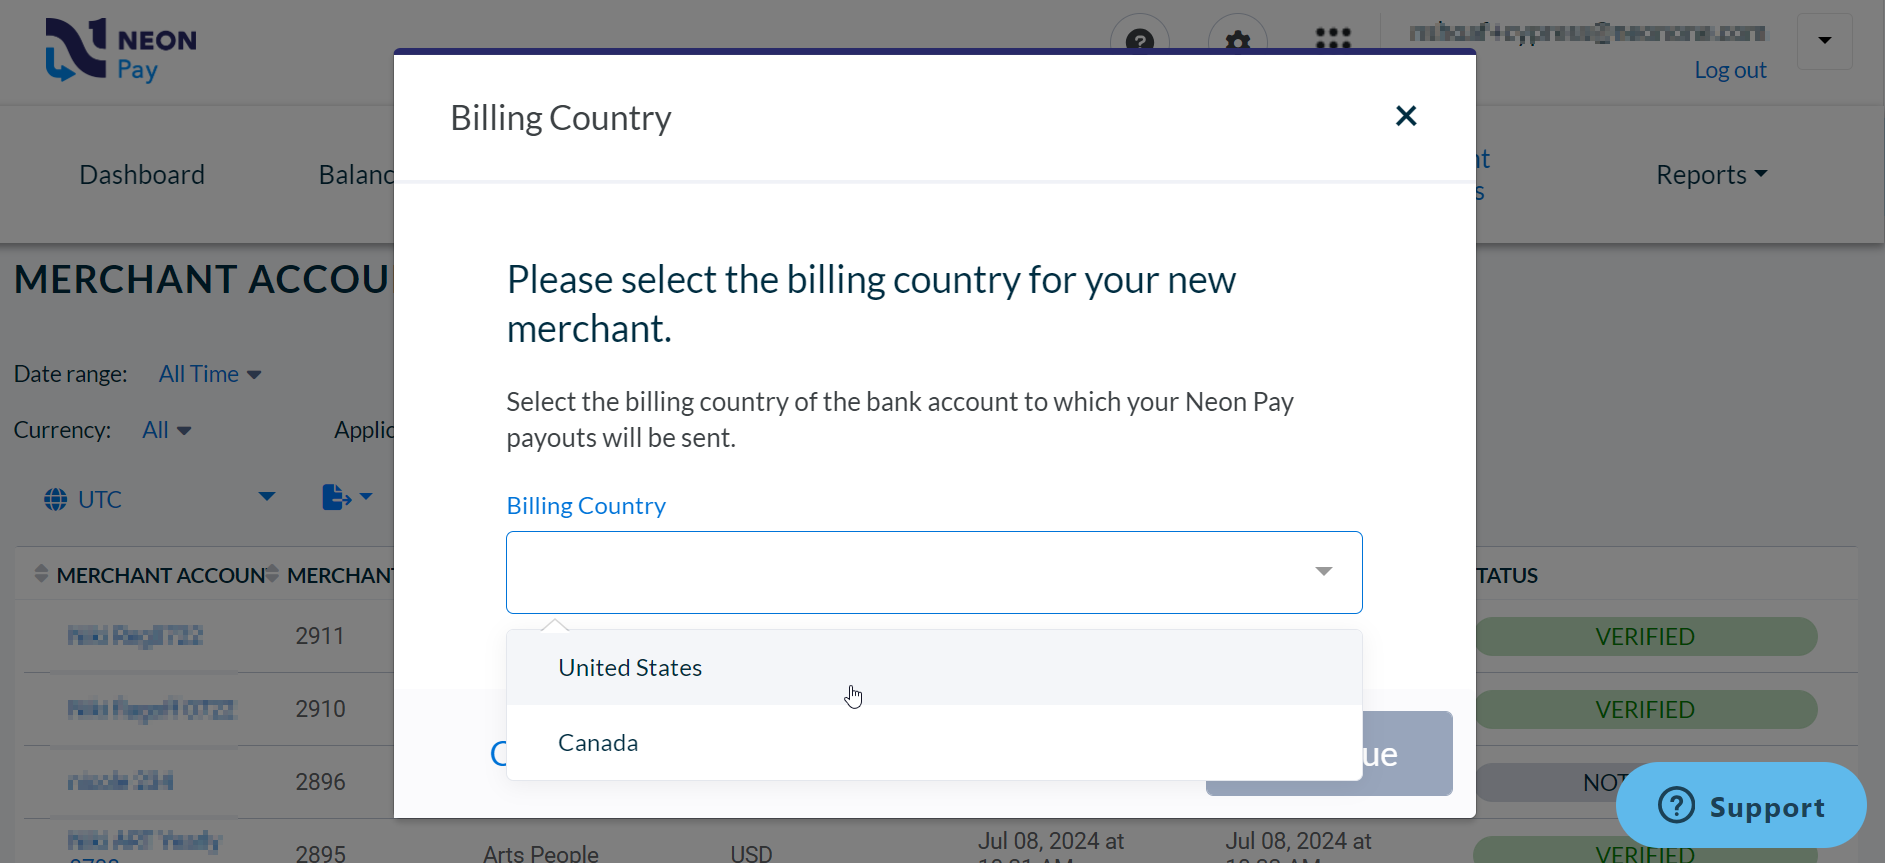
Task: Open the Billing Country dropdown
Action: [x=1323, y=572]
